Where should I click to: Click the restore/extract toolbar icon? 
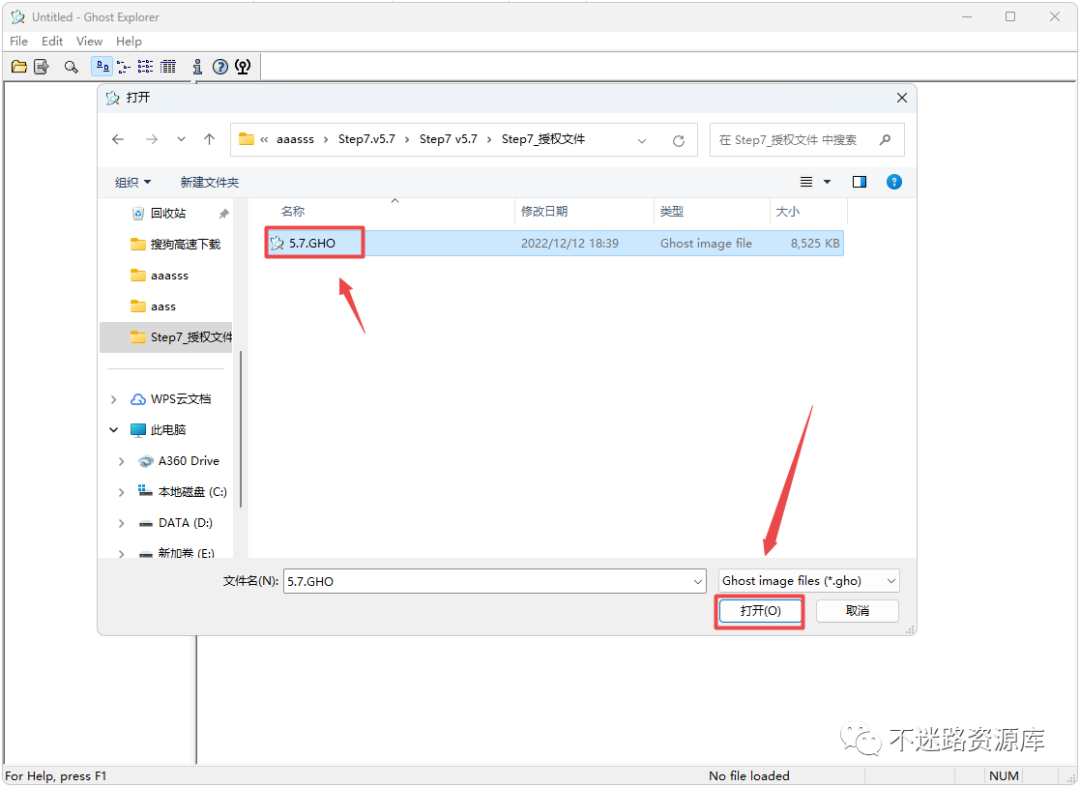(41, 67)
